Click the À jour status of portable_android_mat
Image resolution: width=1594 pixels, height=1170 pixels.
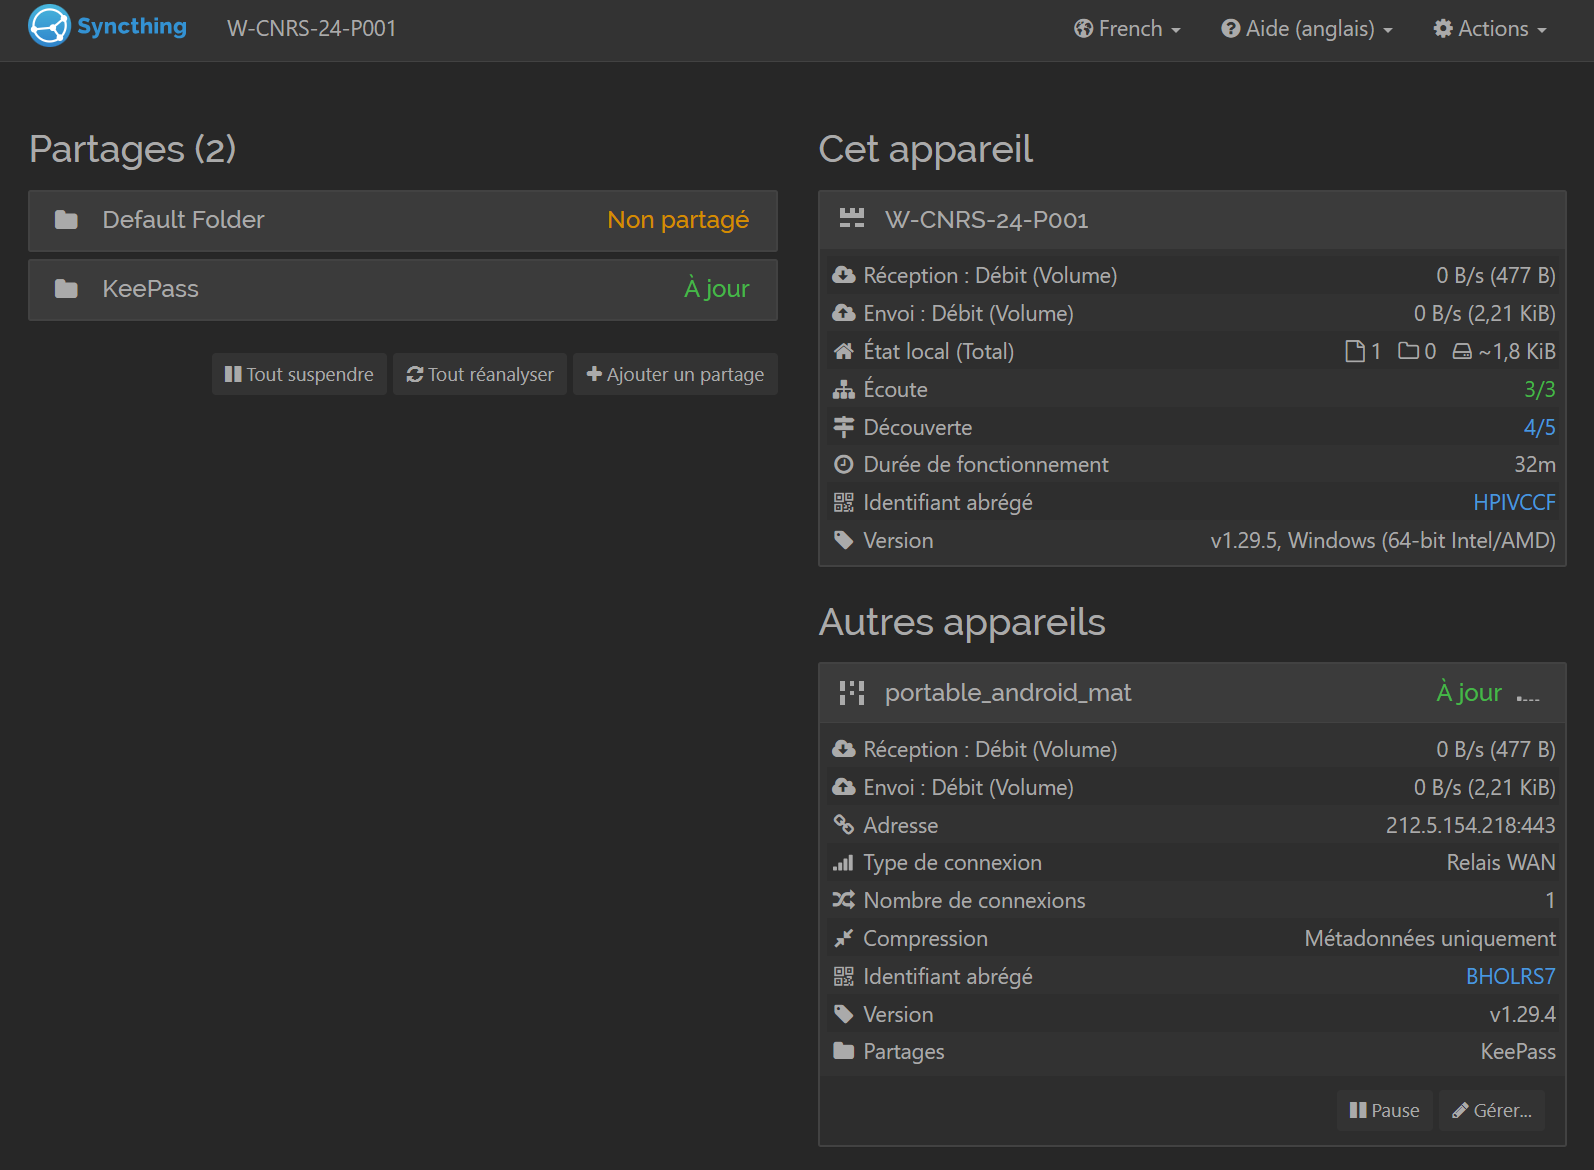(1469, 692)
